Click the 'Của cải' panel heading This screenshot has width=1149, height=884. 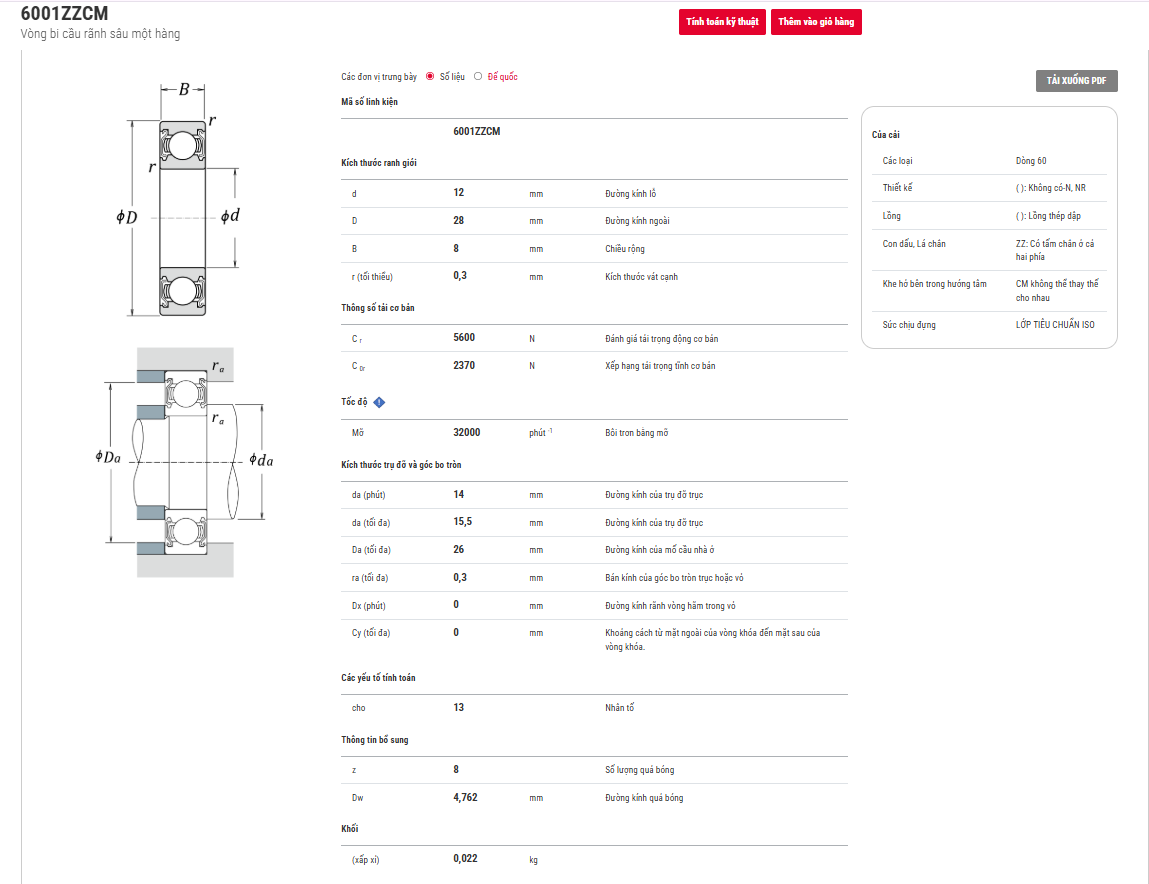[885, 135]
